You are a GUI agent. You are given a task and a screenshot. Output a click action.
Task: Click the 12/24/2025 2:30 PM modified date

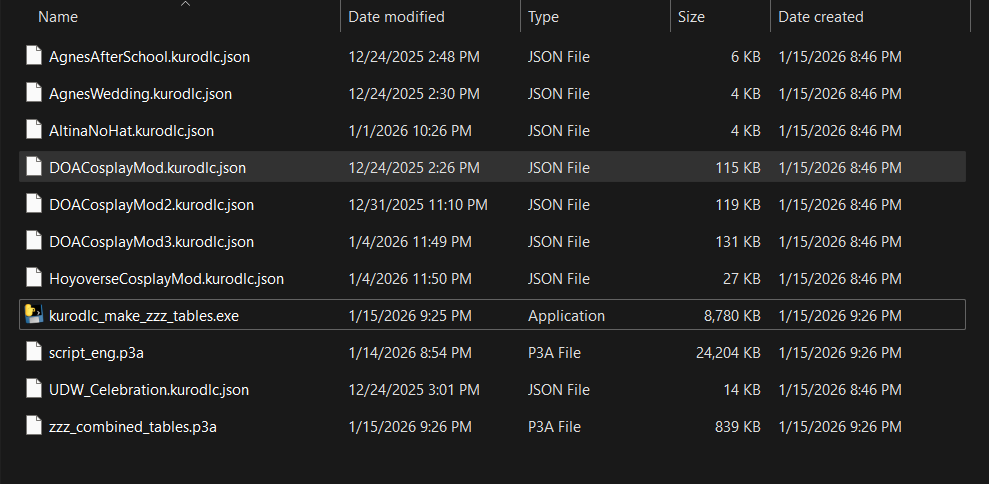[x=414, y=94]
